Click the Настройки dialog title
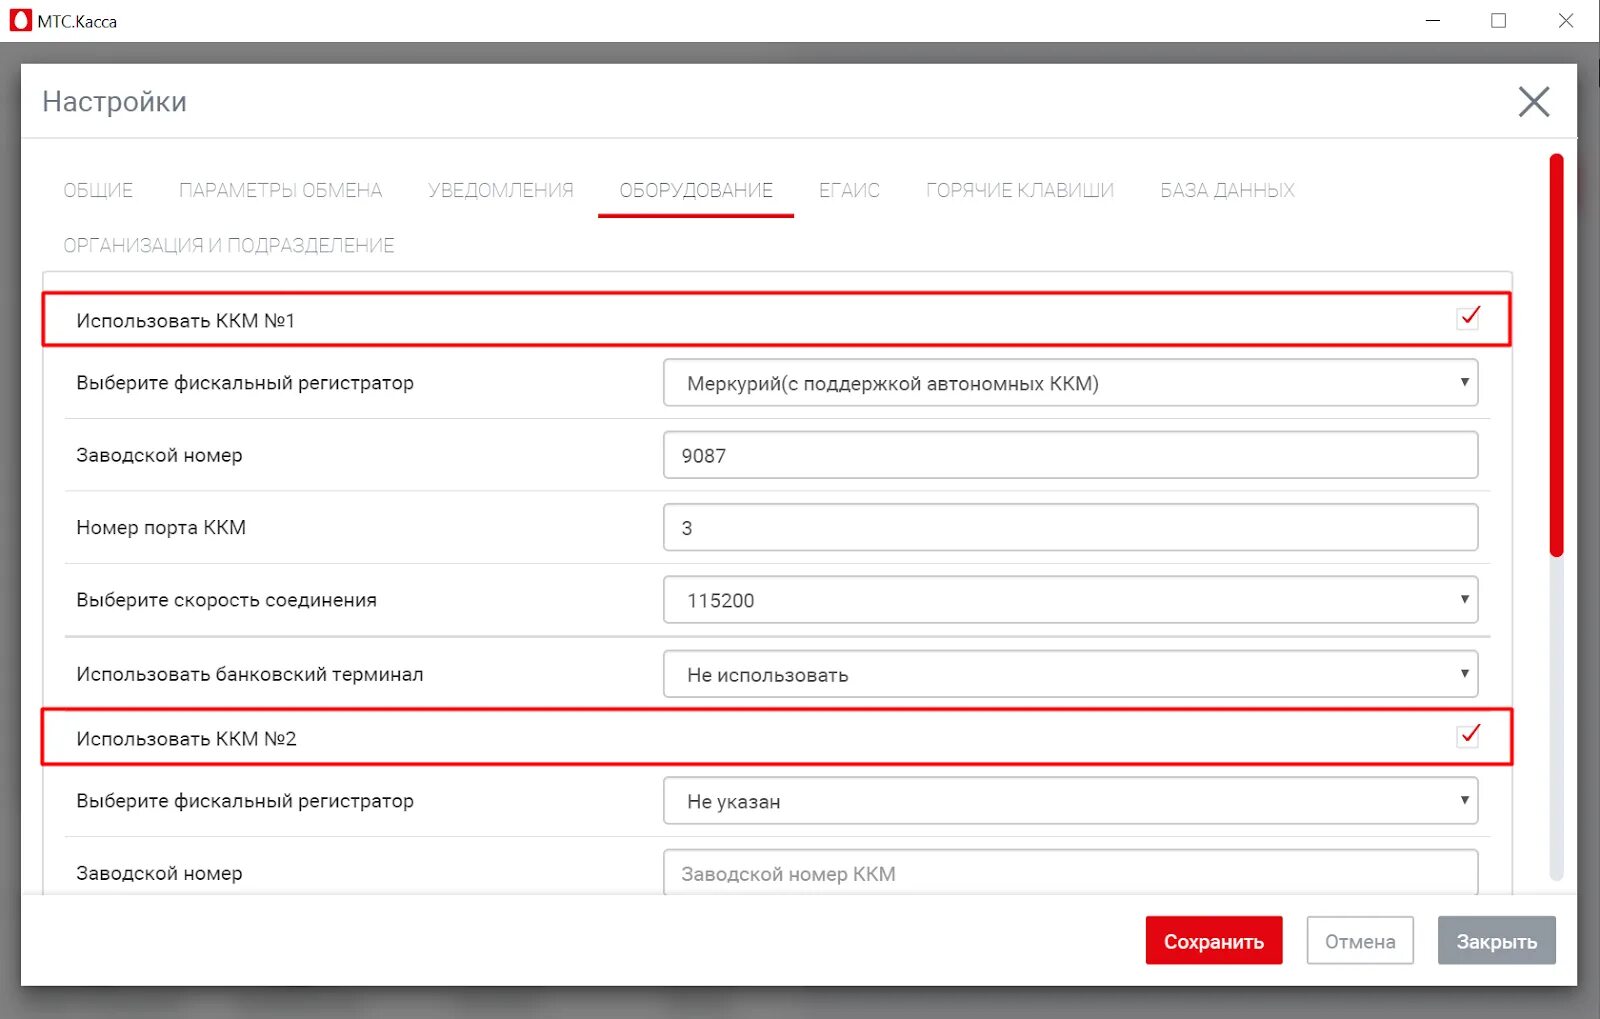Image resolution: width=1600 pixels, height=1019 pixels. click(114, 102)
